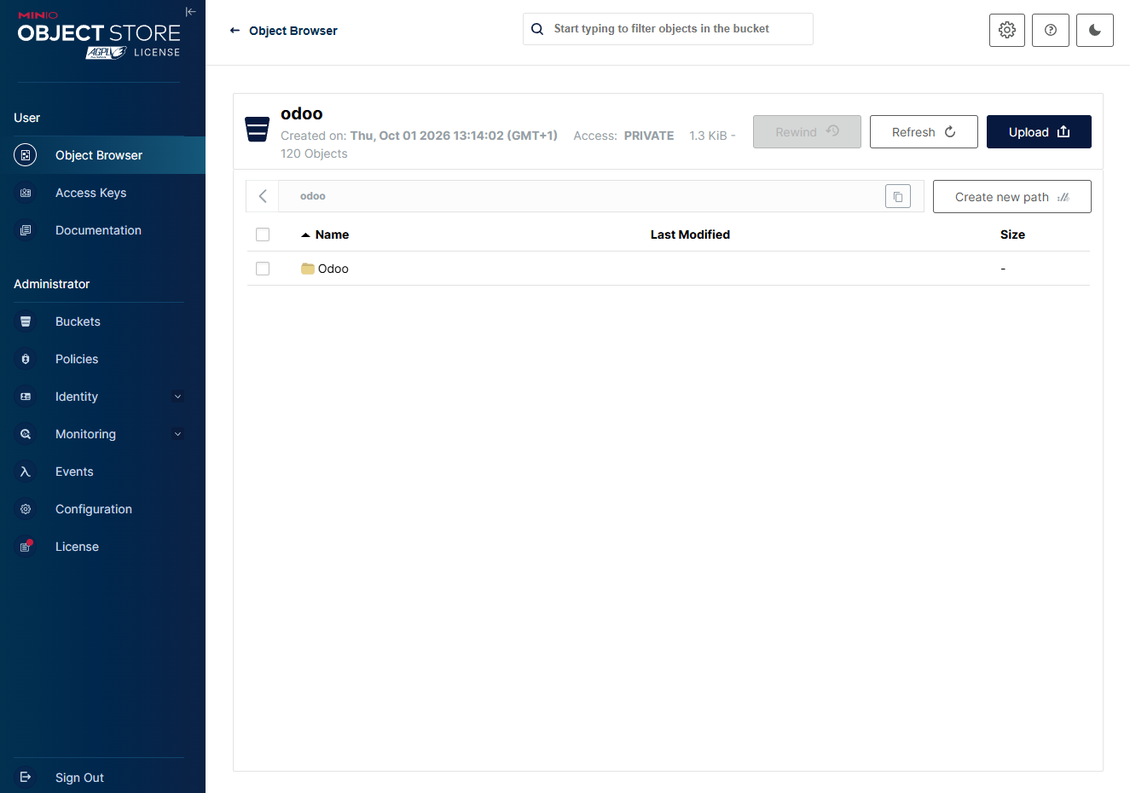This screenshot has height=793, width=1130.
Task: Open the help question-mark icon
Action: [1050, 30]
